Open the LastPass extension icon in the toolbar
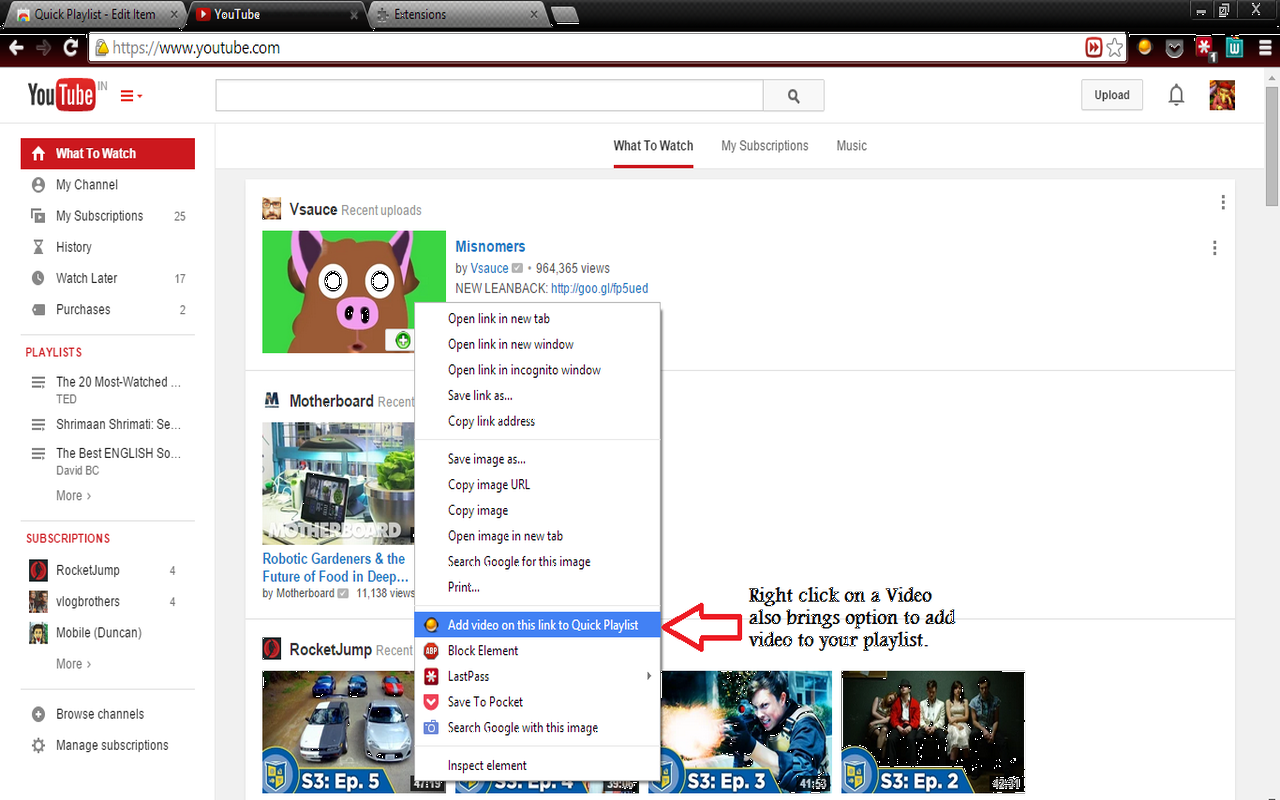The height and width of the screenshot is (800, 1280). 1205,47
